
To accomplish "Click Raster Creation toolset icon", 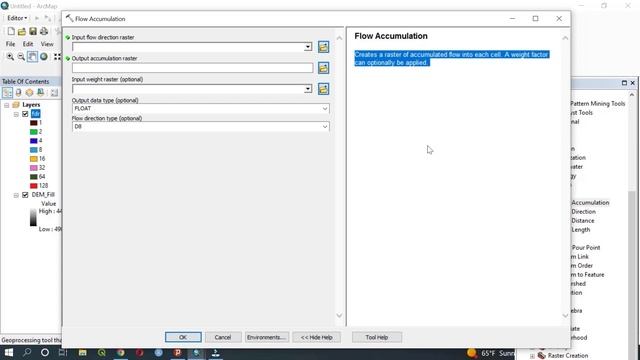I will tap(542, 356).
